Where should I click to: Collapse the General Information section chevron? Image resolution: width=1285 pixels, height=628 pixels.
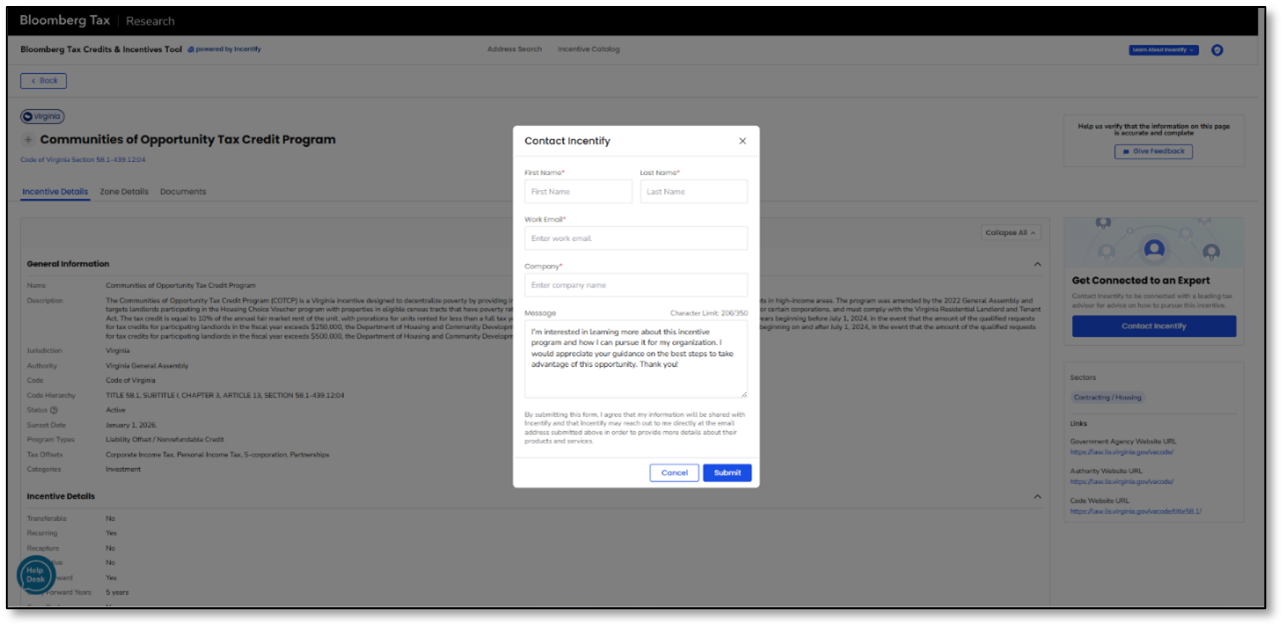point(1037,264)
